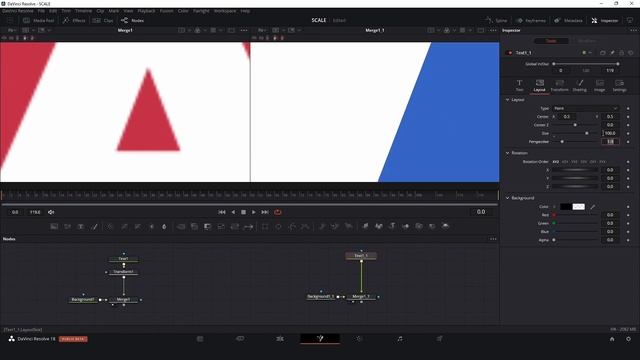Open the Home project manager icon
This screenshot has height=360, width=640.
click(x=612, y=339)
